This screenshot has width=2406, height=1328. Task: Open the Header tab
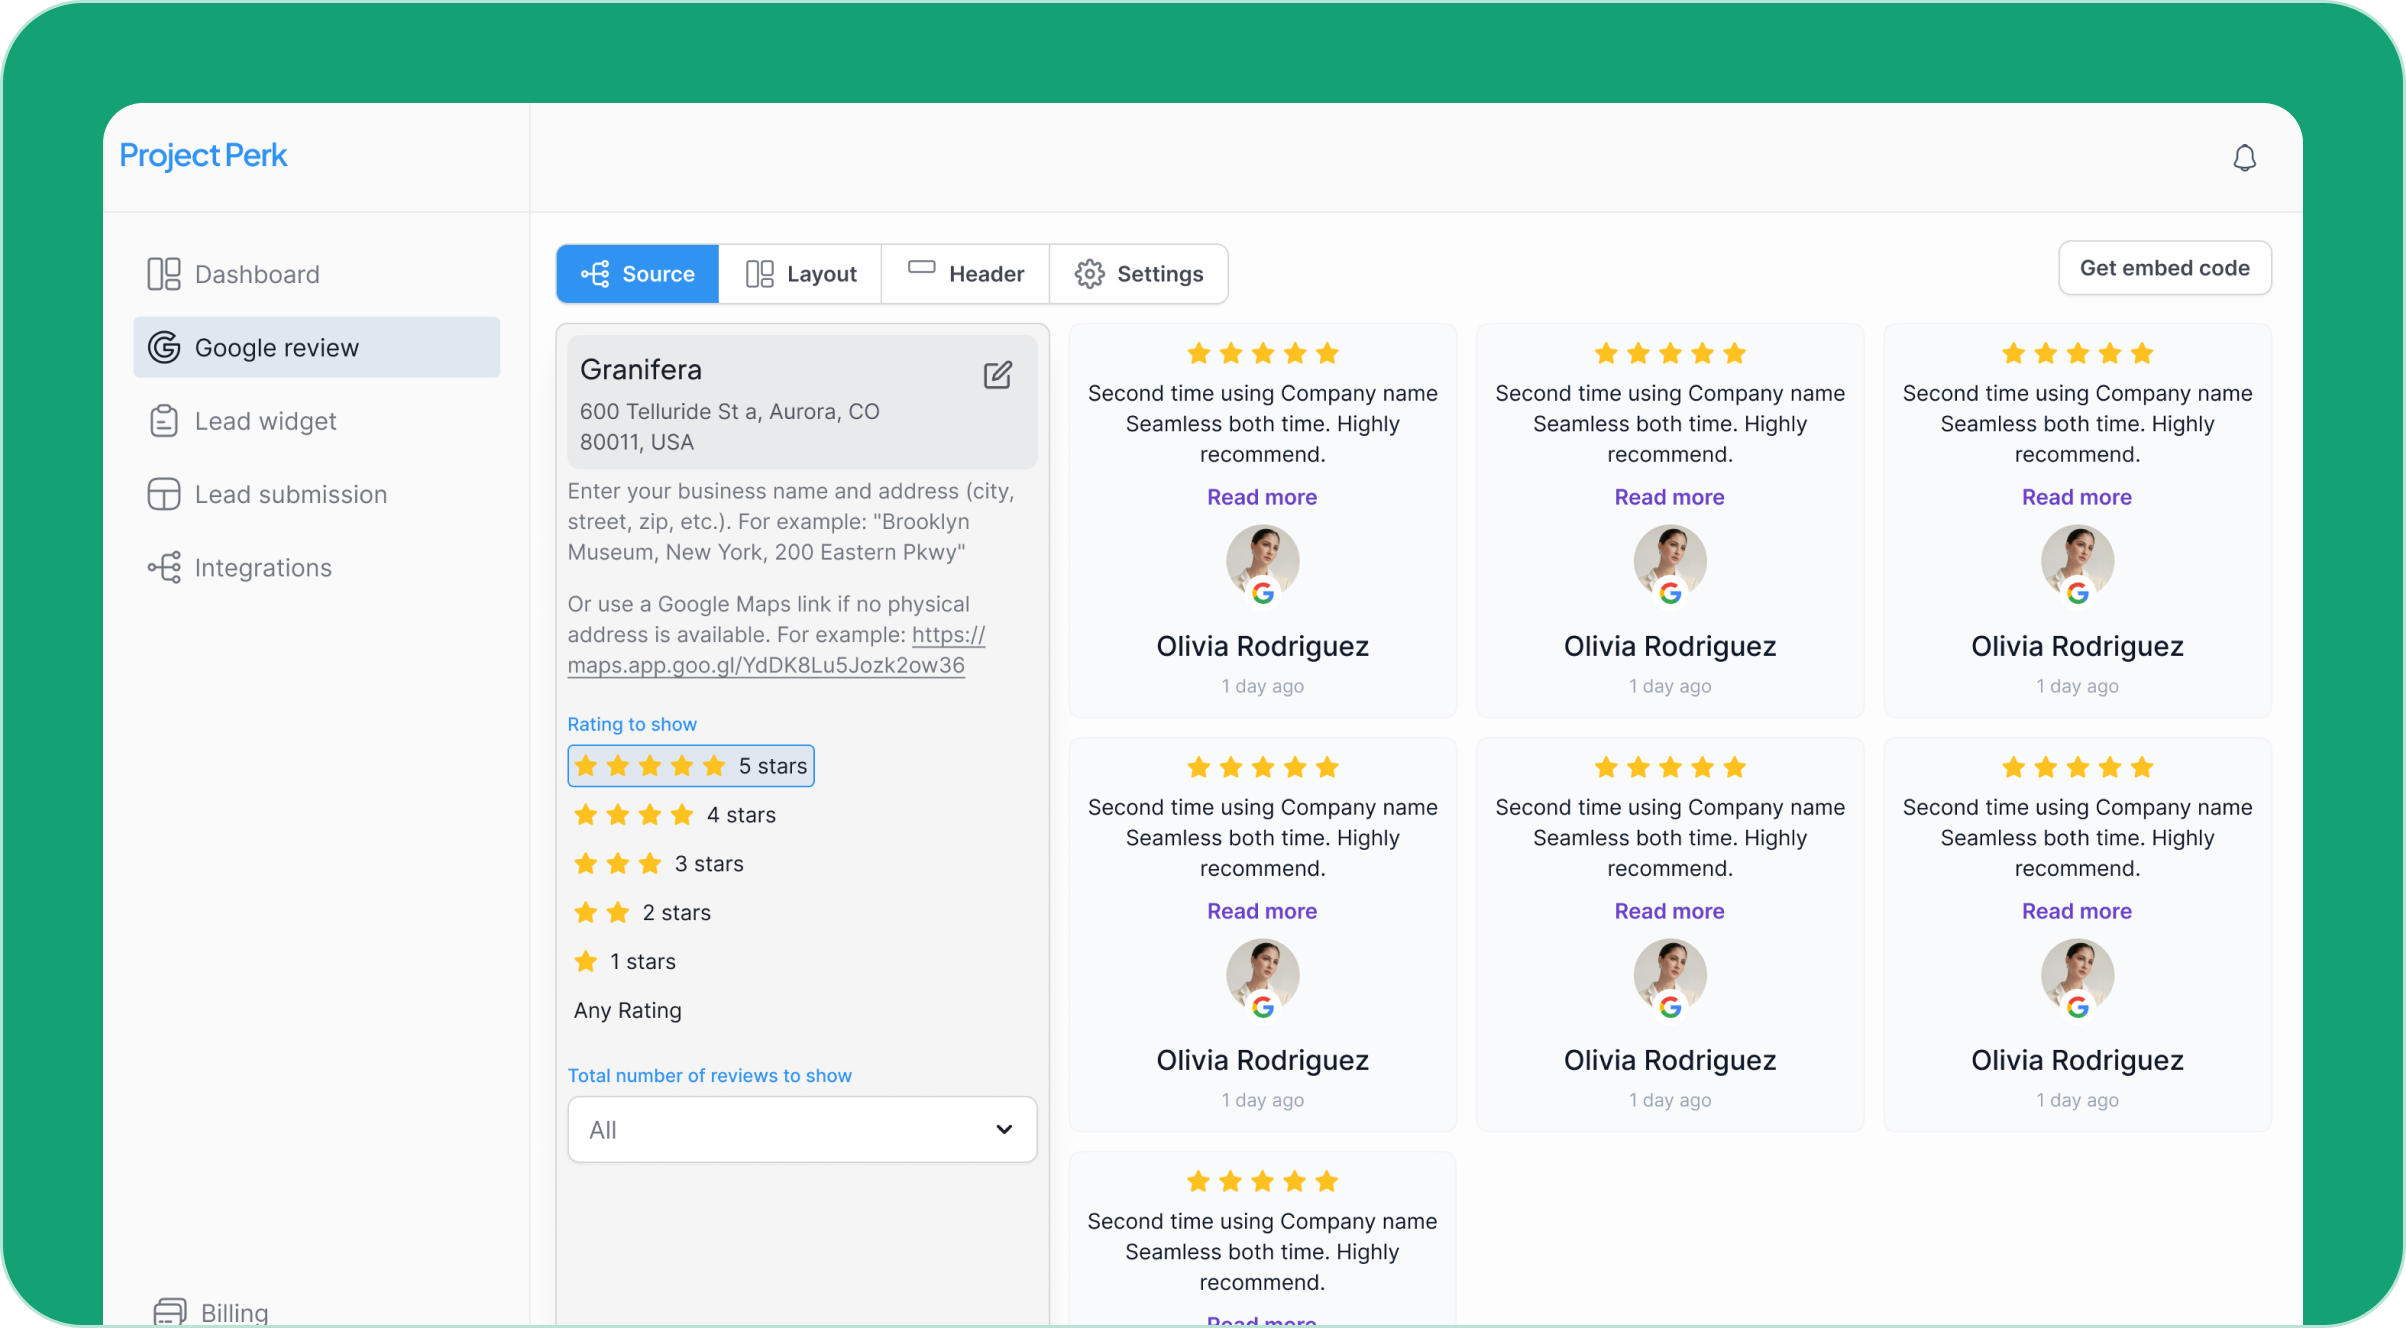[x=966, y=274]
